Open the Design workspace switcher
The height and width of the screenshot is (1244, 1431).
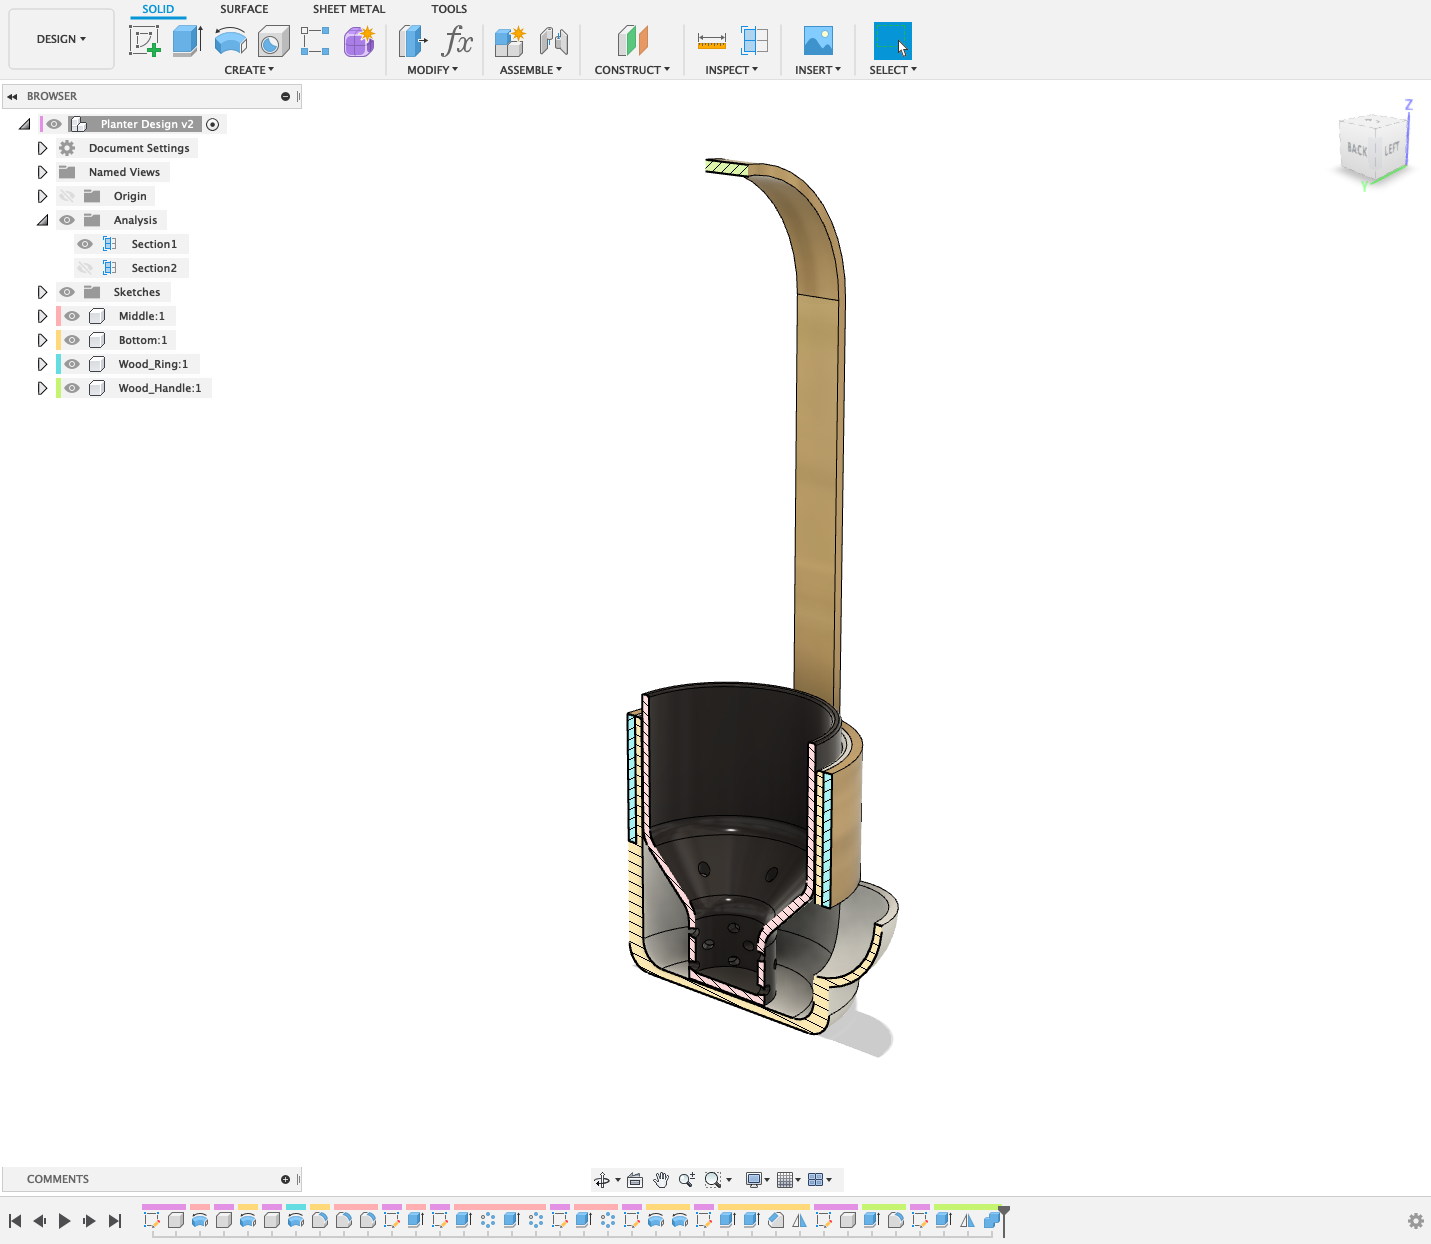coord(60,39)
